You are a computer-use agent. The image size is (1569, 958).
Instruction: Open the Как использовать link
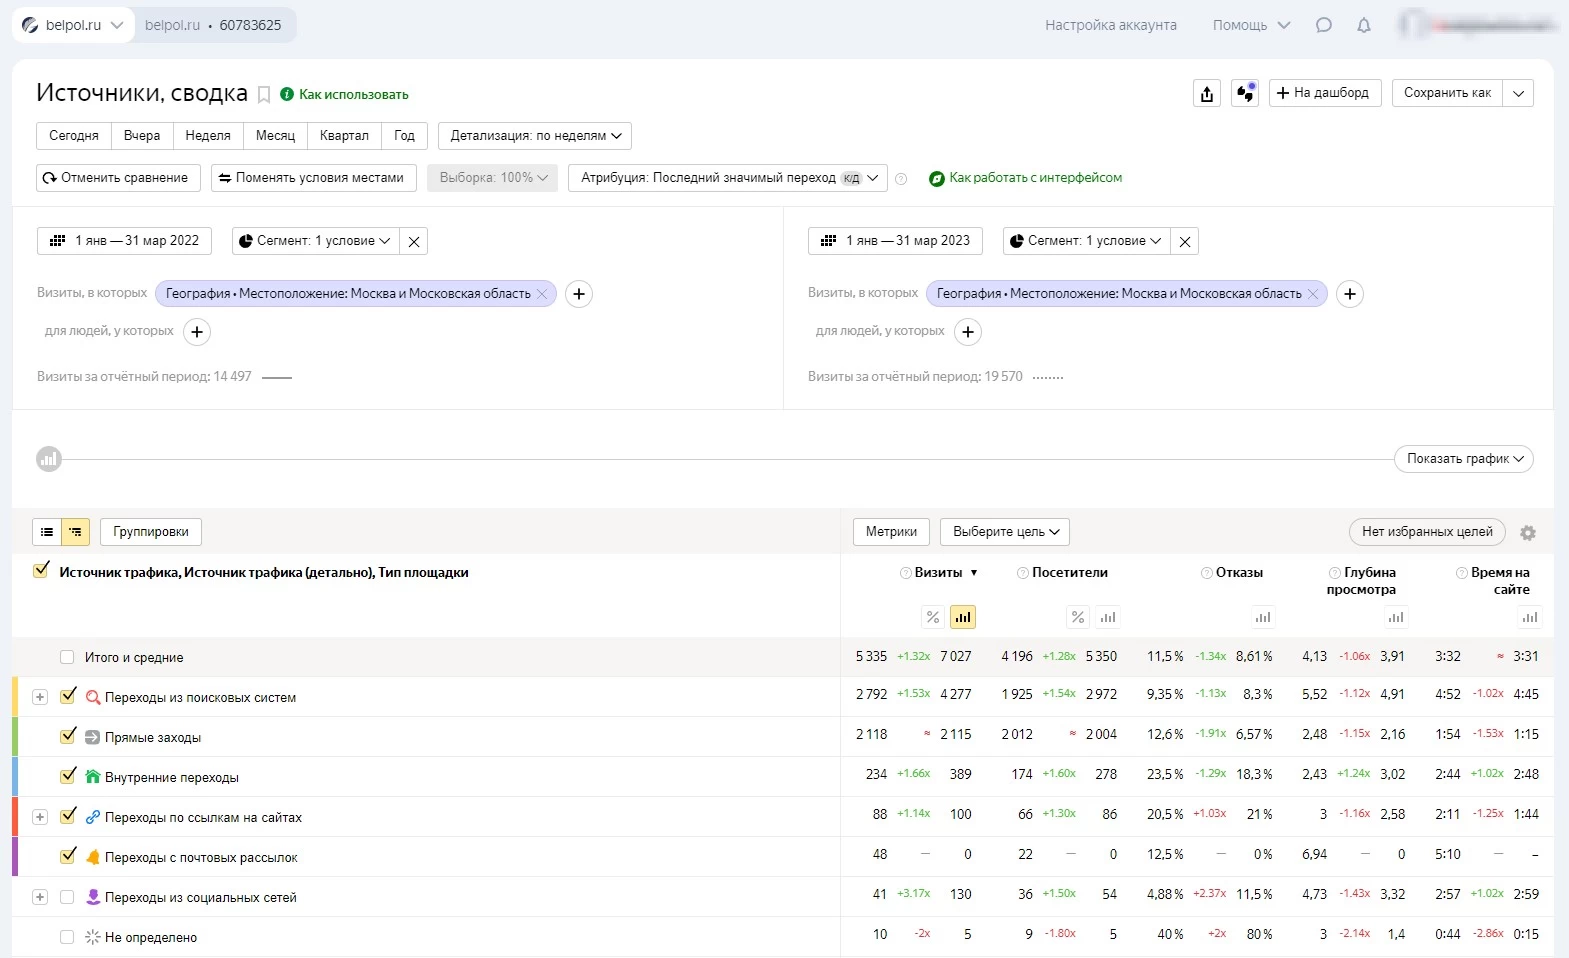click(x=353, y=95)
